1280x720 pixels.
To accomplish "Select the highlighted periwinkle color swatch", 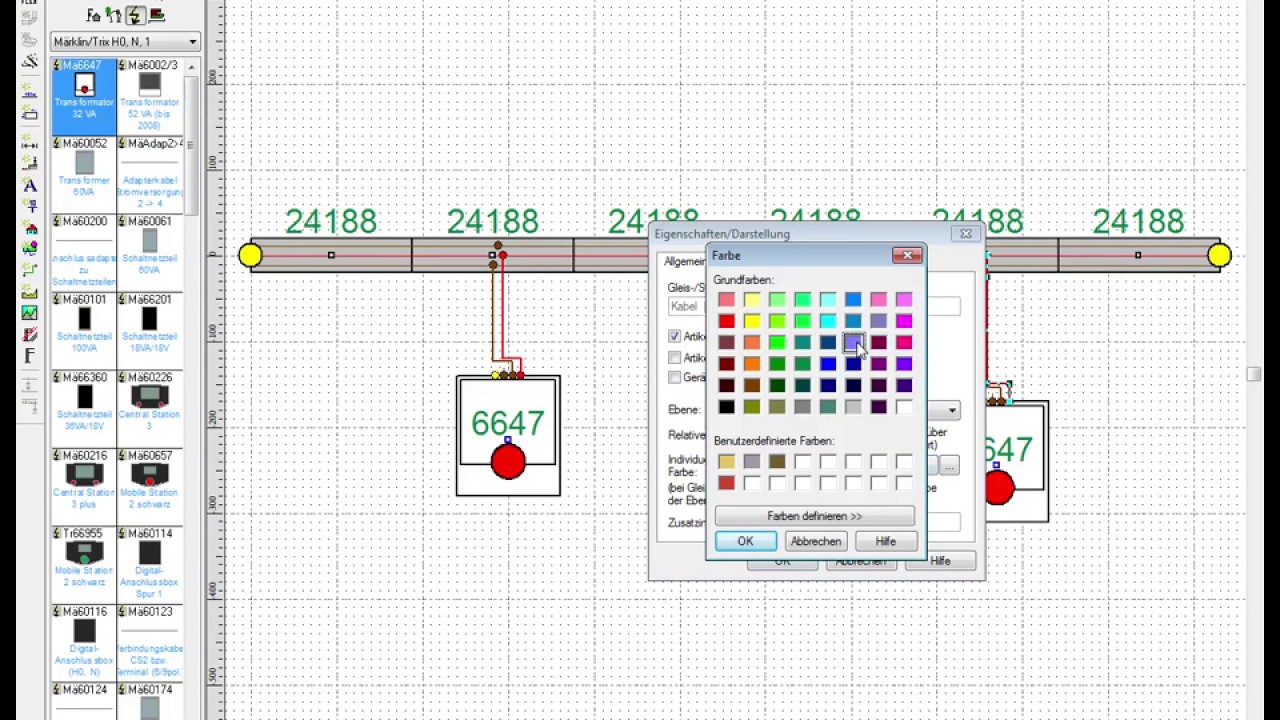I will (x=853, y=343).
